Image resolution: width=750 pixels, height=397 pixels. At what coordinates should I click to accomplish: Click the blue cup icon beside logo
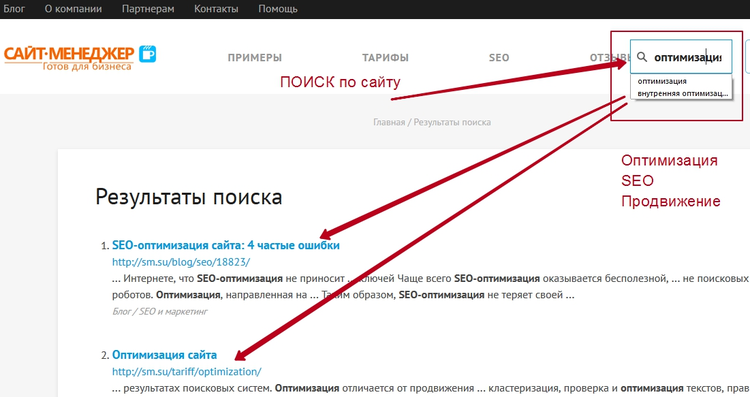tap(147, 54)
